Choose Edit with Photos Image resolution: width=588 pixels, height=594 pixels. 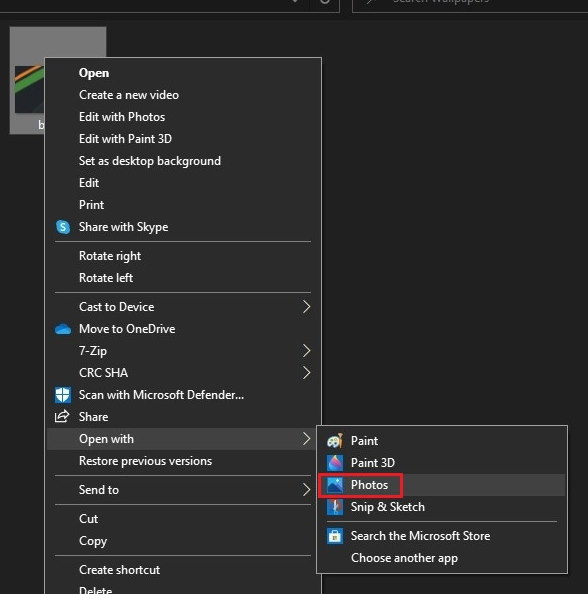(183, 117)
